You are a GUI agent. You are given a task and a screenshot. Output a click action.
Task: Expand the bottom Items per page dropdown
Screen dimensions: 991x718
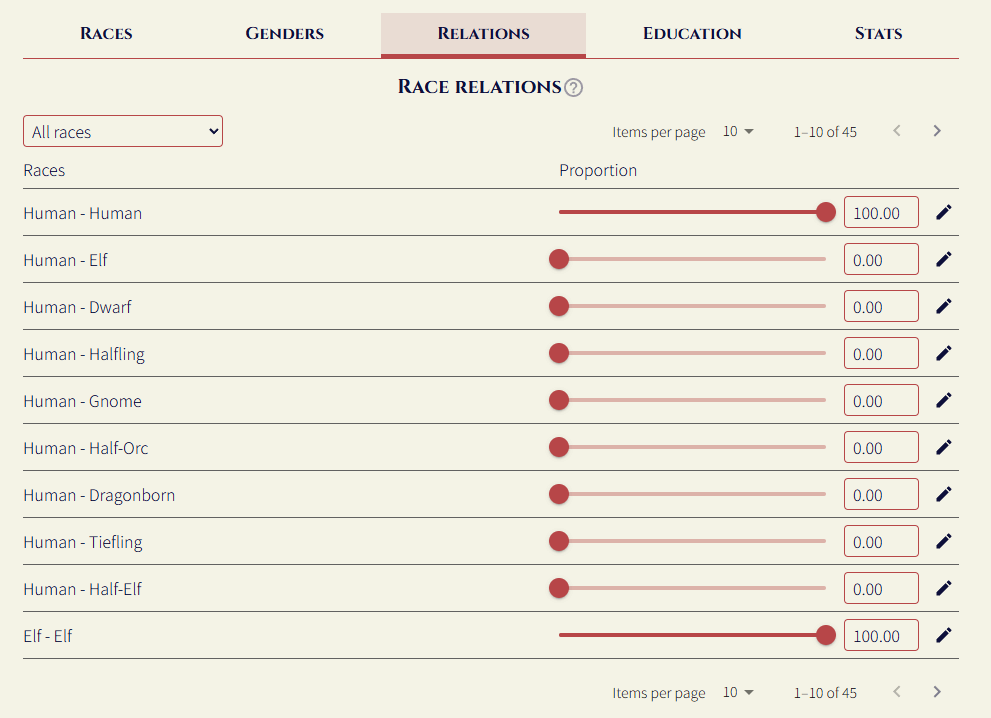pos(737,692)
